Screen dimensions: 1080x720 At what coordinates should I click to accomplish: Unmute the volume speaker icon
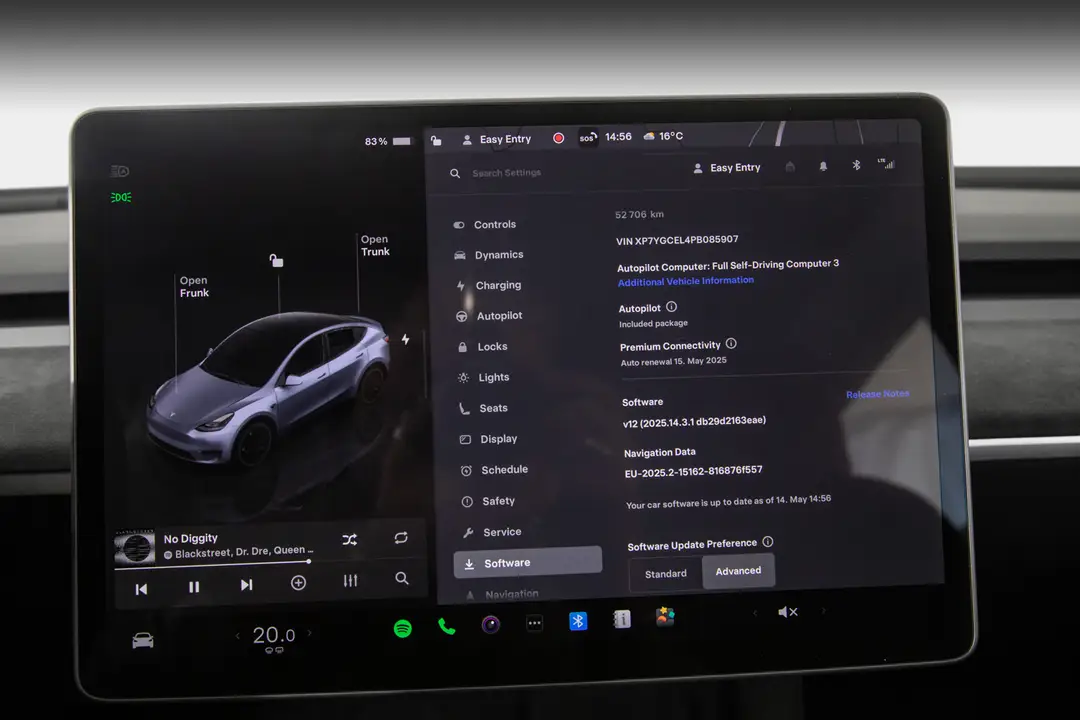[x=787, y=612]
